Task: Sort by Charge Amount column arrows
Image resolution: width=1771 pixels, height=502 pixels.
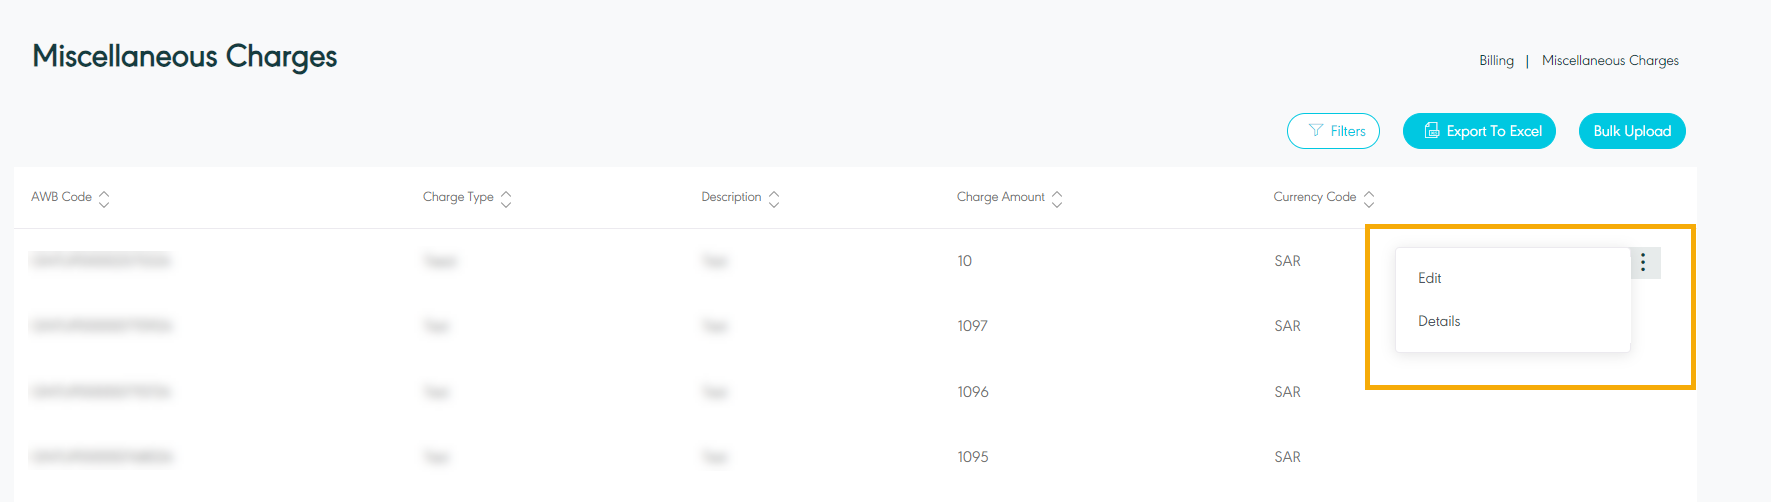Action: [1057, 198]
